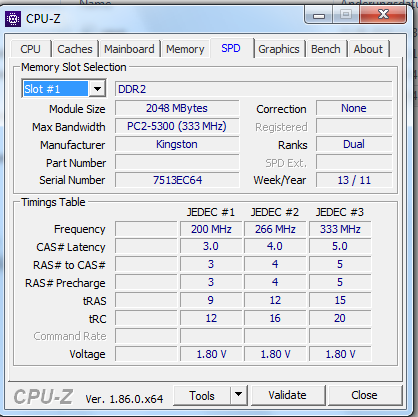The height and width of the screenshot is (417, 418).
Task: Click the CAS# Latency 3.0 cell
Action: [x=211, y=246]
